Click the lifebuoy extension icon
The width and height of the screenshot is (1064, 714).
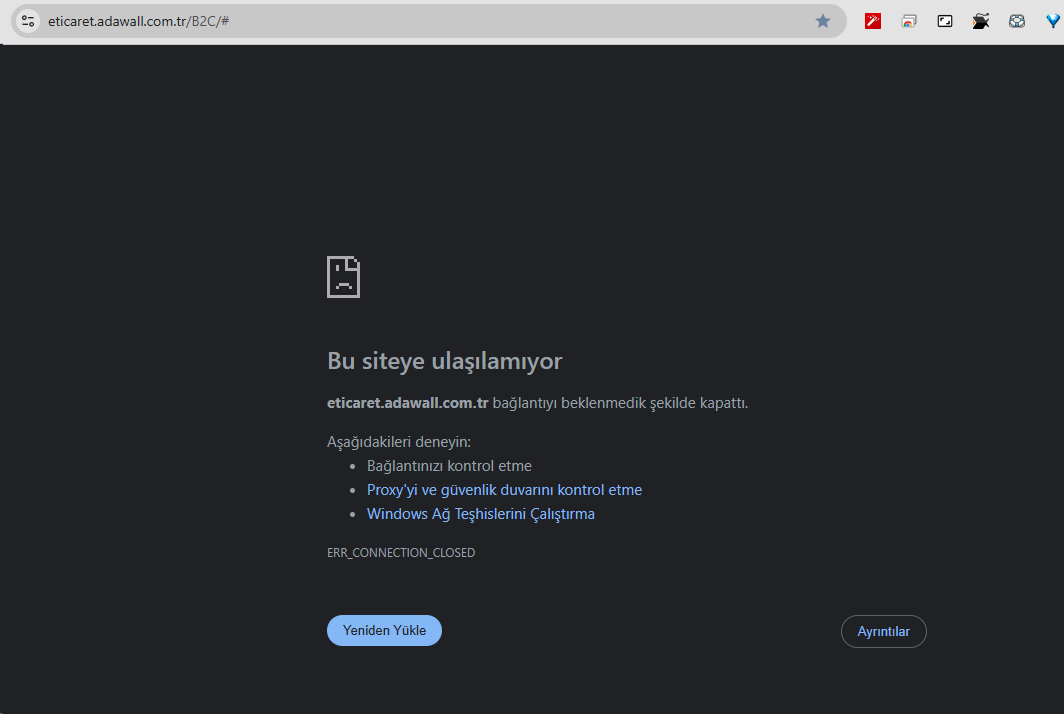tap(1016, 21)
